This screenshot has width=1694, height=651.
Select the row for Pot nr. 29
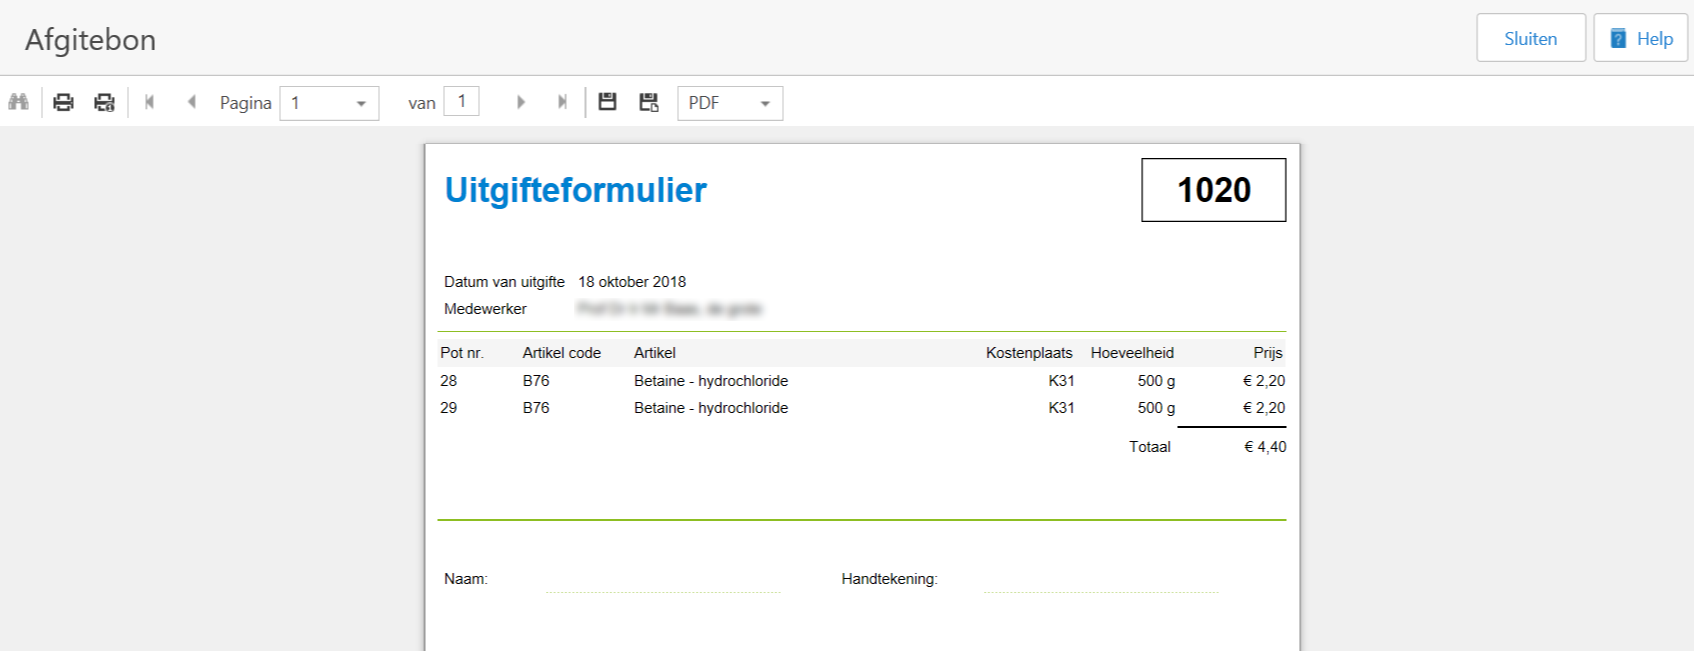pos(861,408)
